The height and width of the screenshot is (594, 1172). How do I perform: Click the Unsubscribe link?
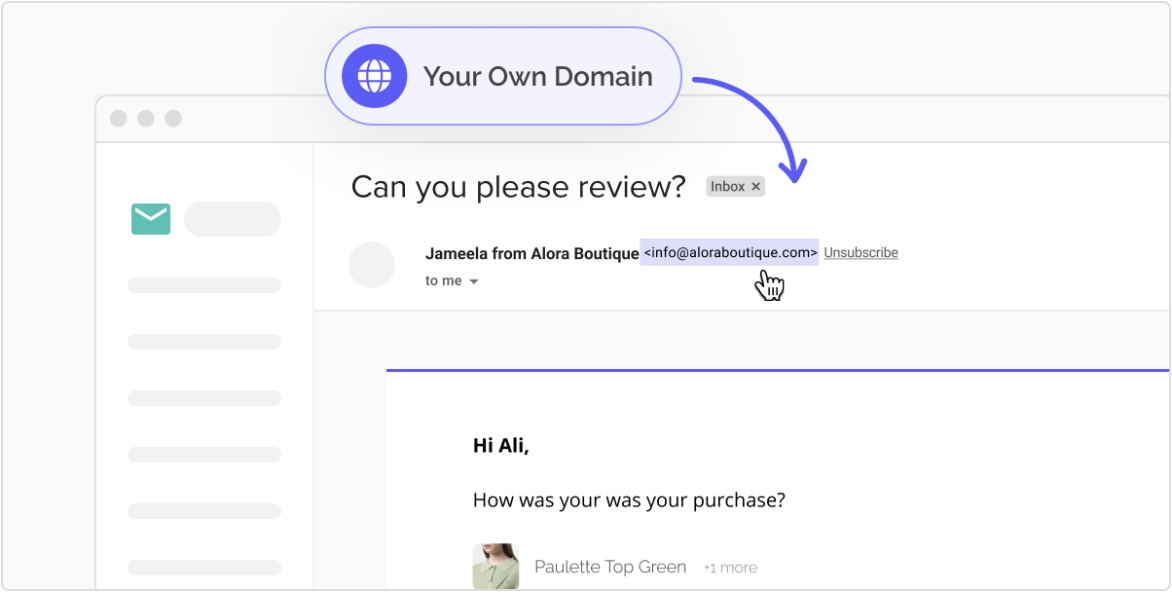(860, 252)
